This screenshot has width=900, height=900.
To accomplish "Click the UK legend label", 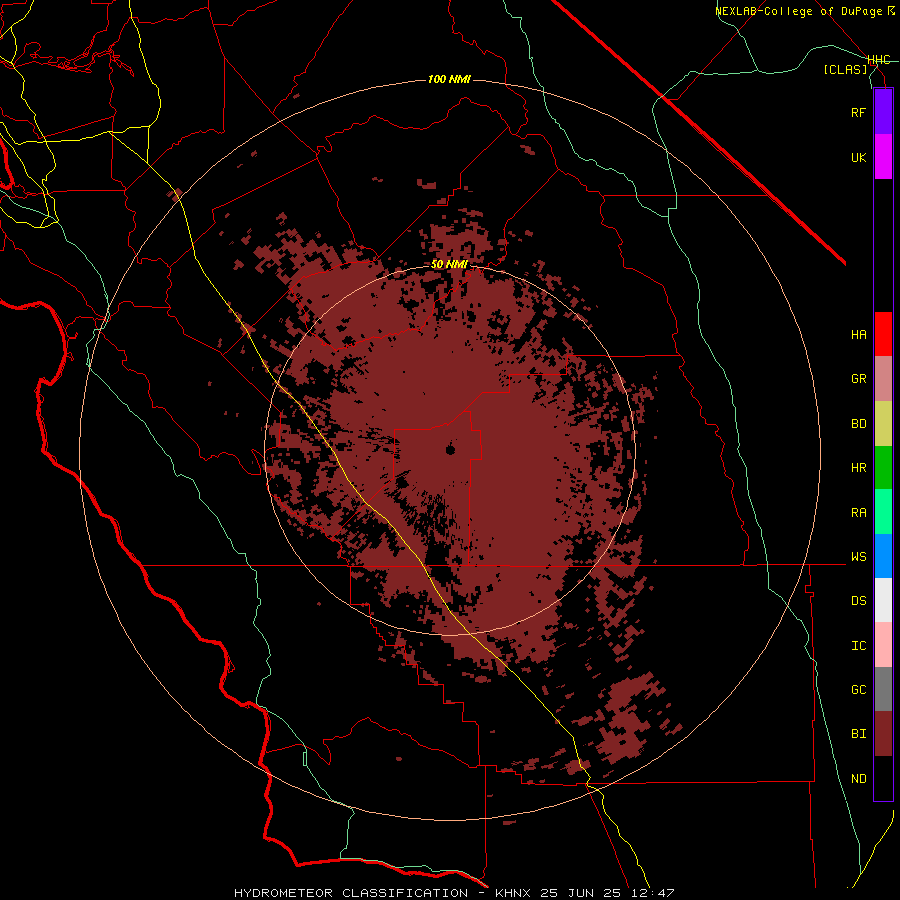I will 858,157.
